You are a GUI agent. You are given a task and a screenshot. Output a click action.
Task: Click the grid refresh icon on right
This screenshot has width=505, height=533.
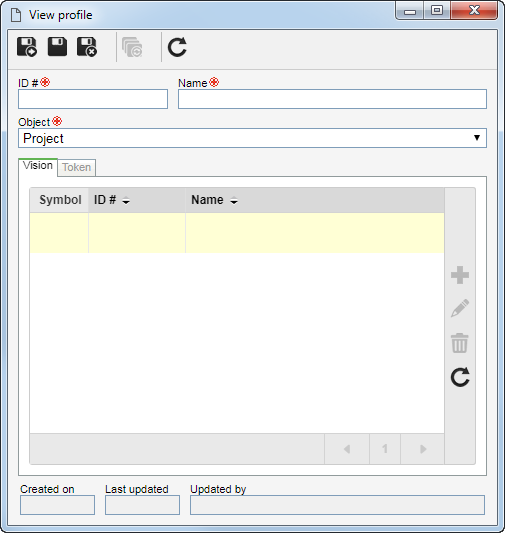click(460, 377)
